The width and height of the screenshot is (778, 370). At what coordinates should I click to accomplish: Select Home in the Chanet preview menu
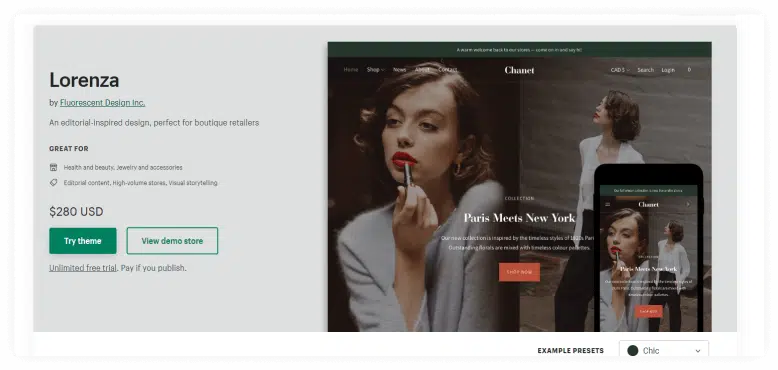[x=351, y=70]
